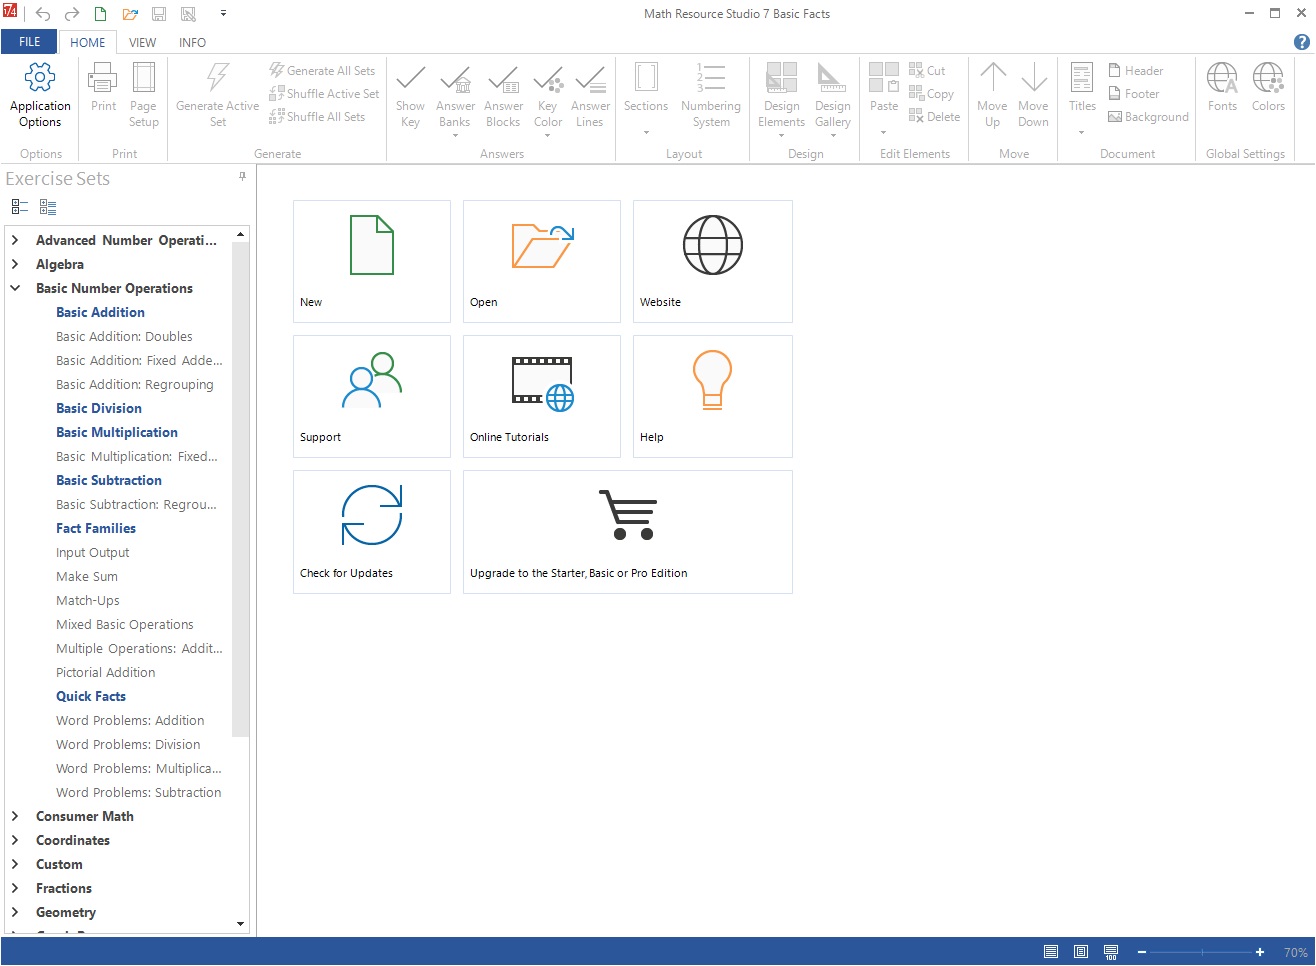This screenshot has height=966, width=1316.
Task: Click the Website start tile
Action: pyautogui.click(x=713, y=261)
